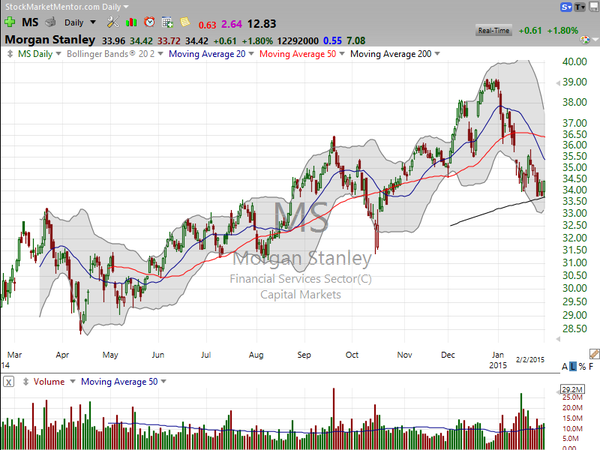This screenshot has width=600, height=450.
Task: Click the save layout icon at top right
Action: tap(594, 7)
